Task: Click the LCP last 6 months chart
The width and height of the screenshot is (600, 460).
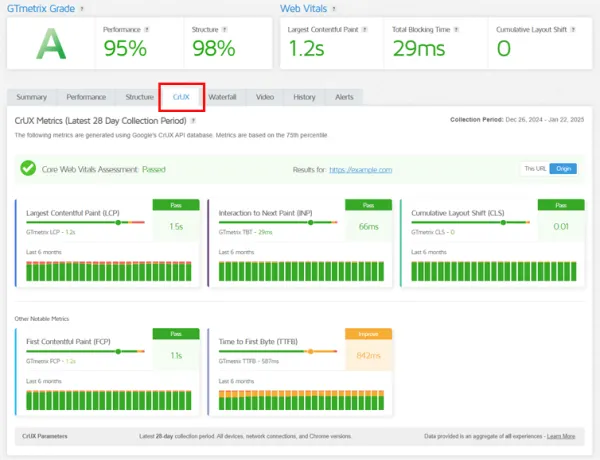Action: click(x=109, y=271)
